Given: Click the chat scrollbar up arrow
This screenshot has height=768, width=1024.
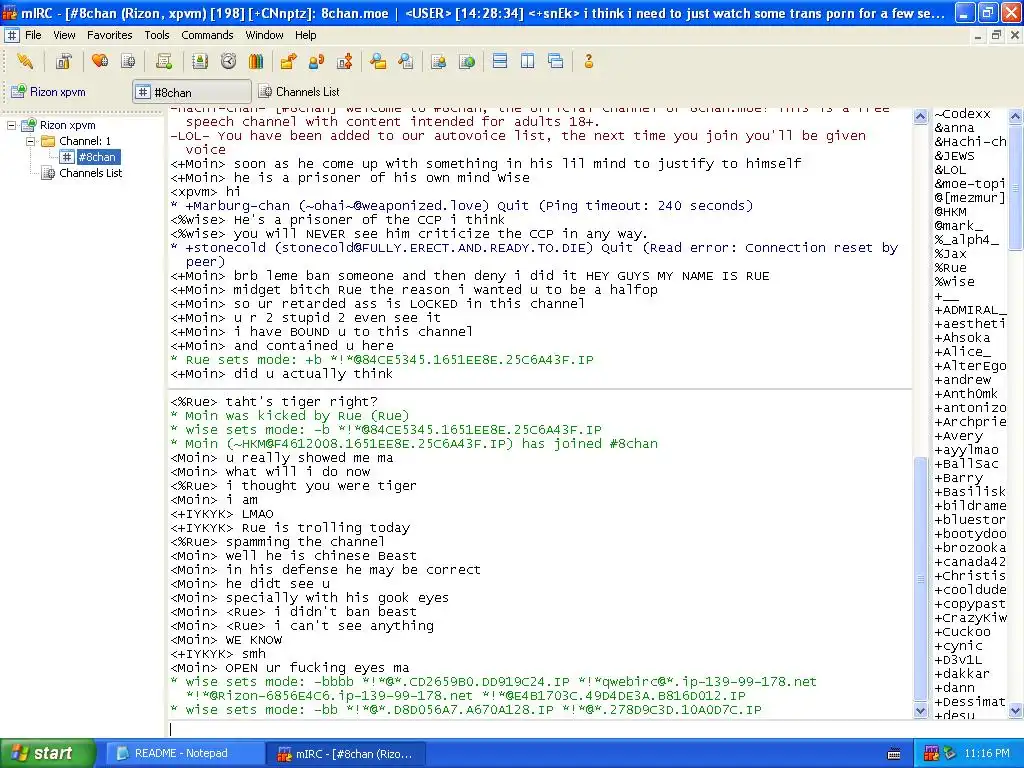Looking at the screenshot, I should 921,116.
